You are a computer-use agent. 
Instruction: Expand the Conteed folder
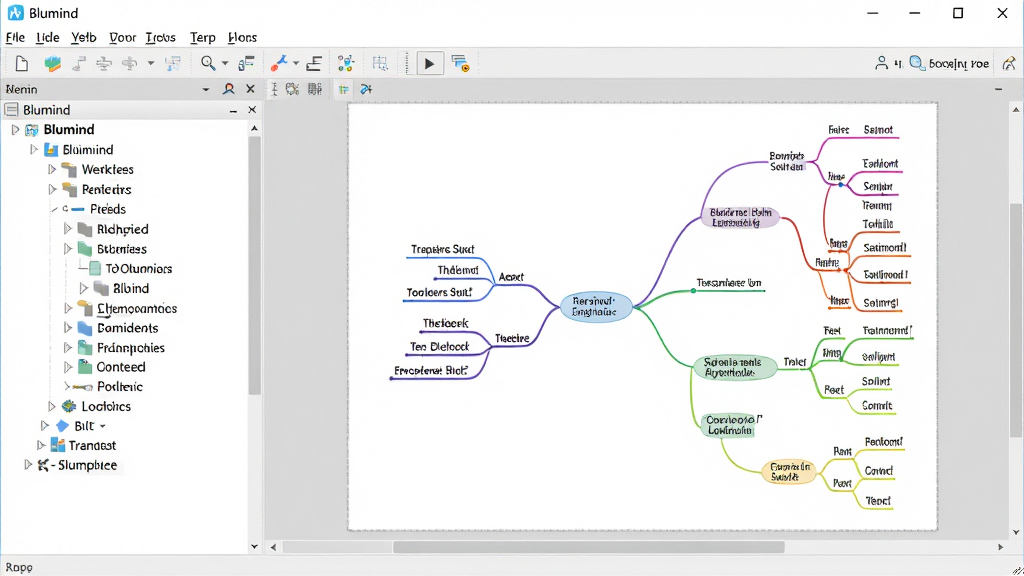point(67,367)
